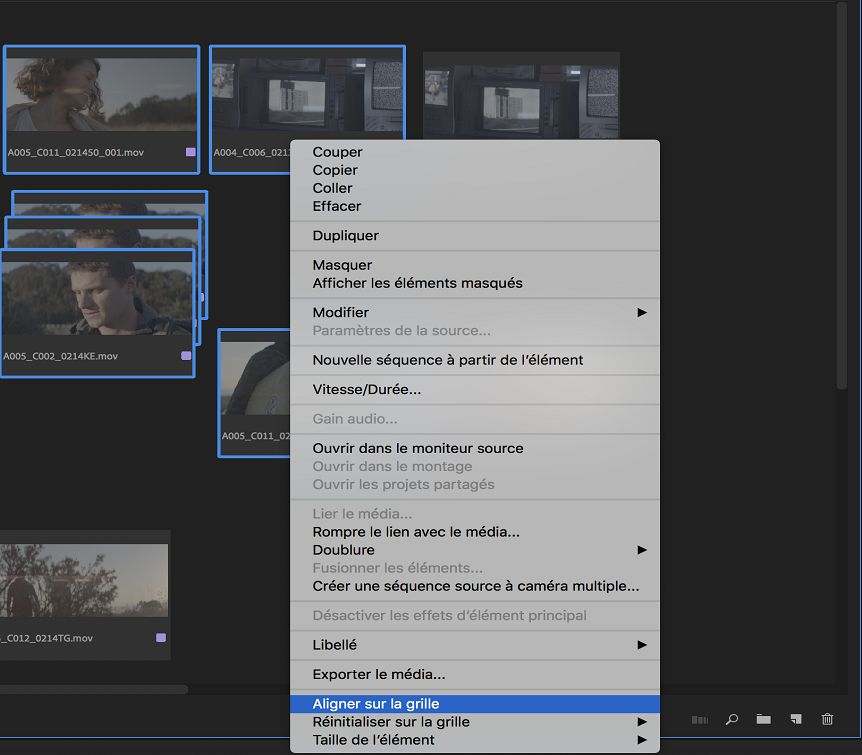The width and height of the screenshot is (862, 755).
Task: Click the Automate to Sequence icon
Action: pyautogui.click(x=700, y=719)
